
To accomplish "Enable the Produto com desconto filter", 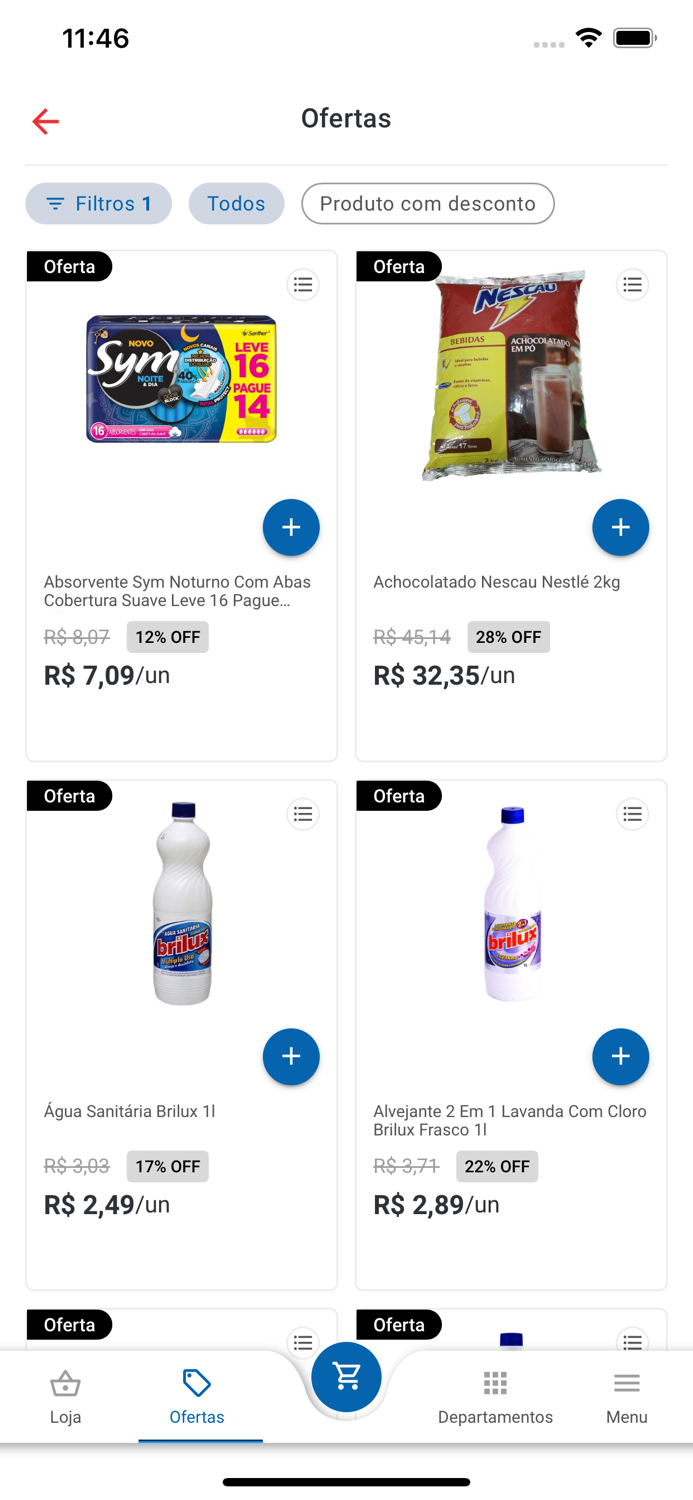I will tap(427, 203).
